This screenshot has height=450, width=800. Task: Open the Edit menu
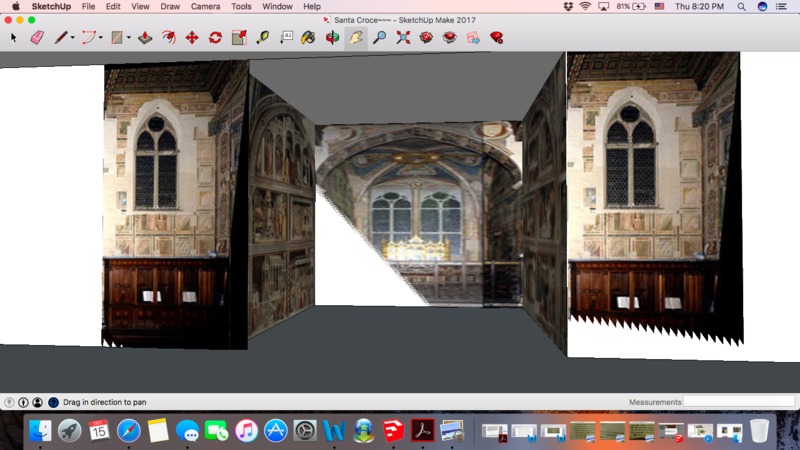113,7
